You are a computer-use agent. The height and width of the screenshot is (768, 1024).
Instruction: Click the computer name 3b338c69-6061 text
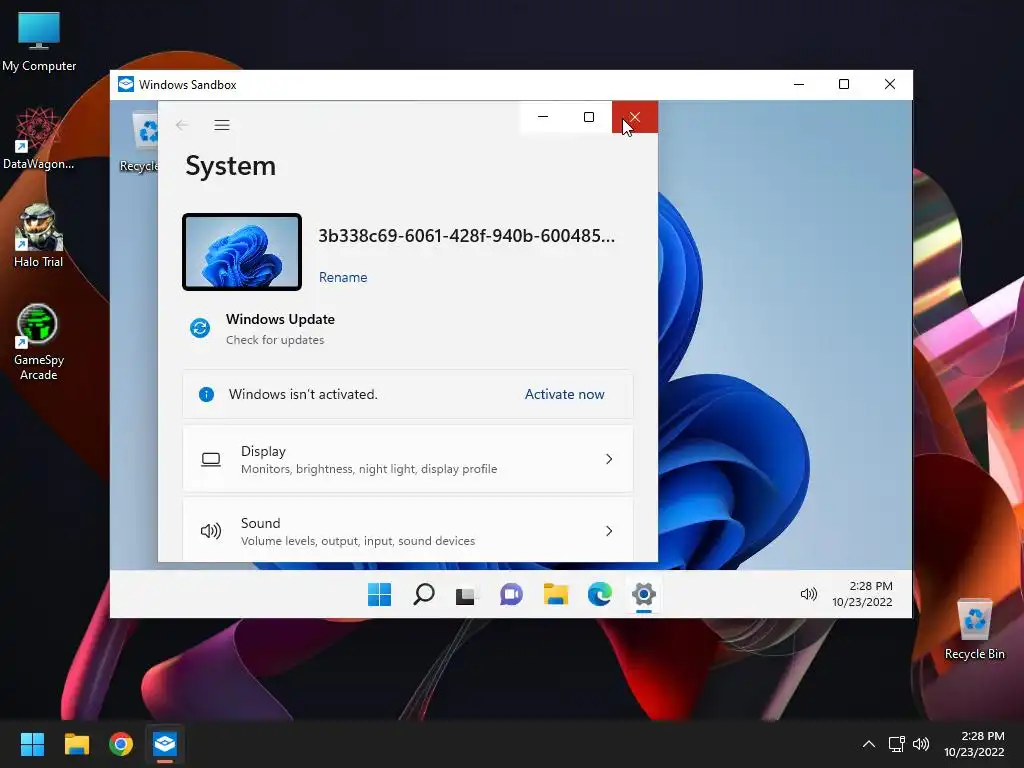point(466,236)
